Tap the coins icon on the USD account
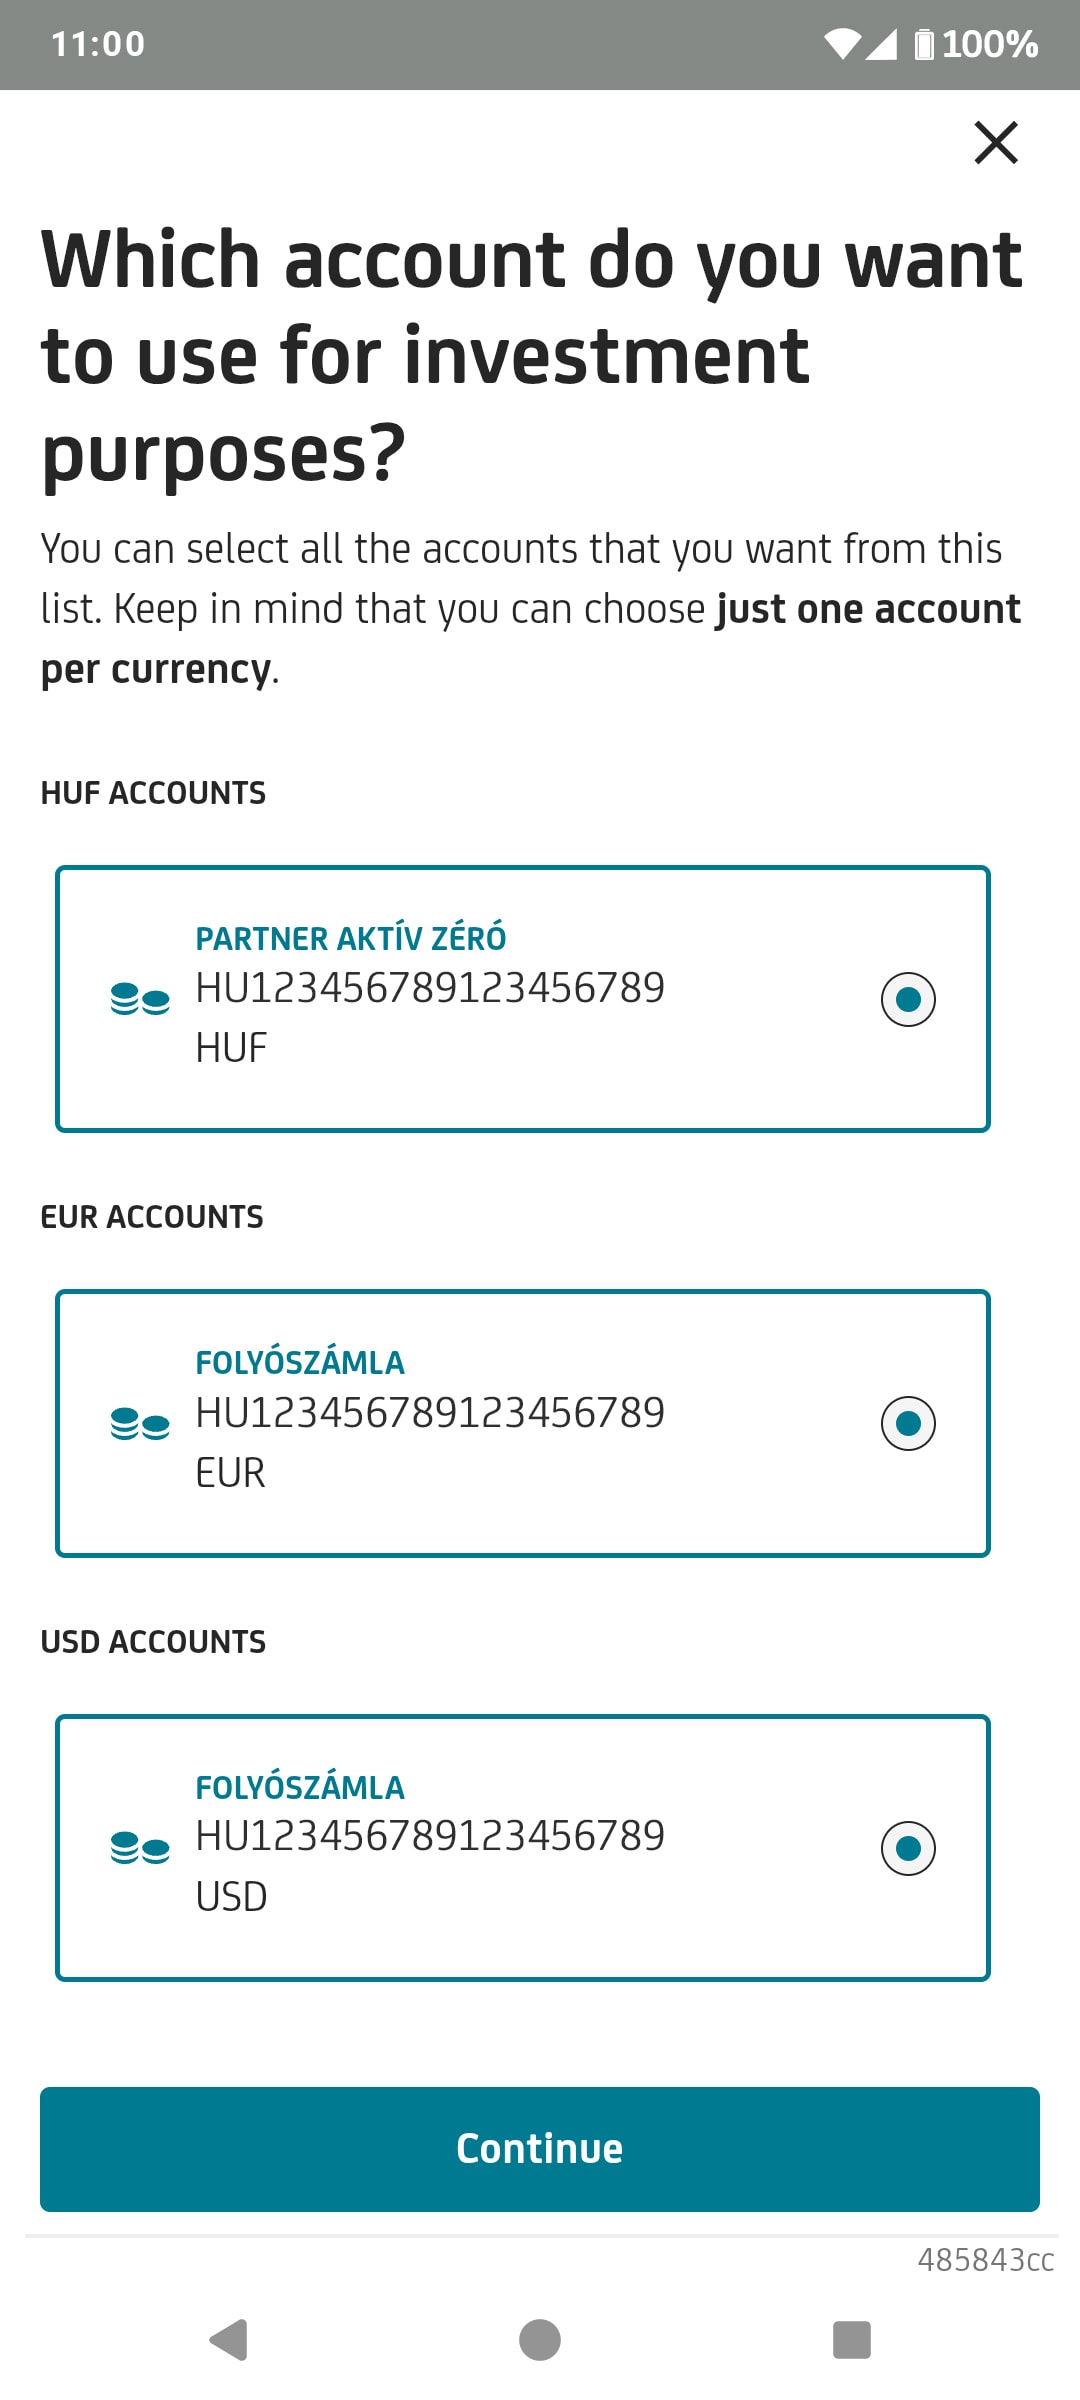 pos(140,1848)
